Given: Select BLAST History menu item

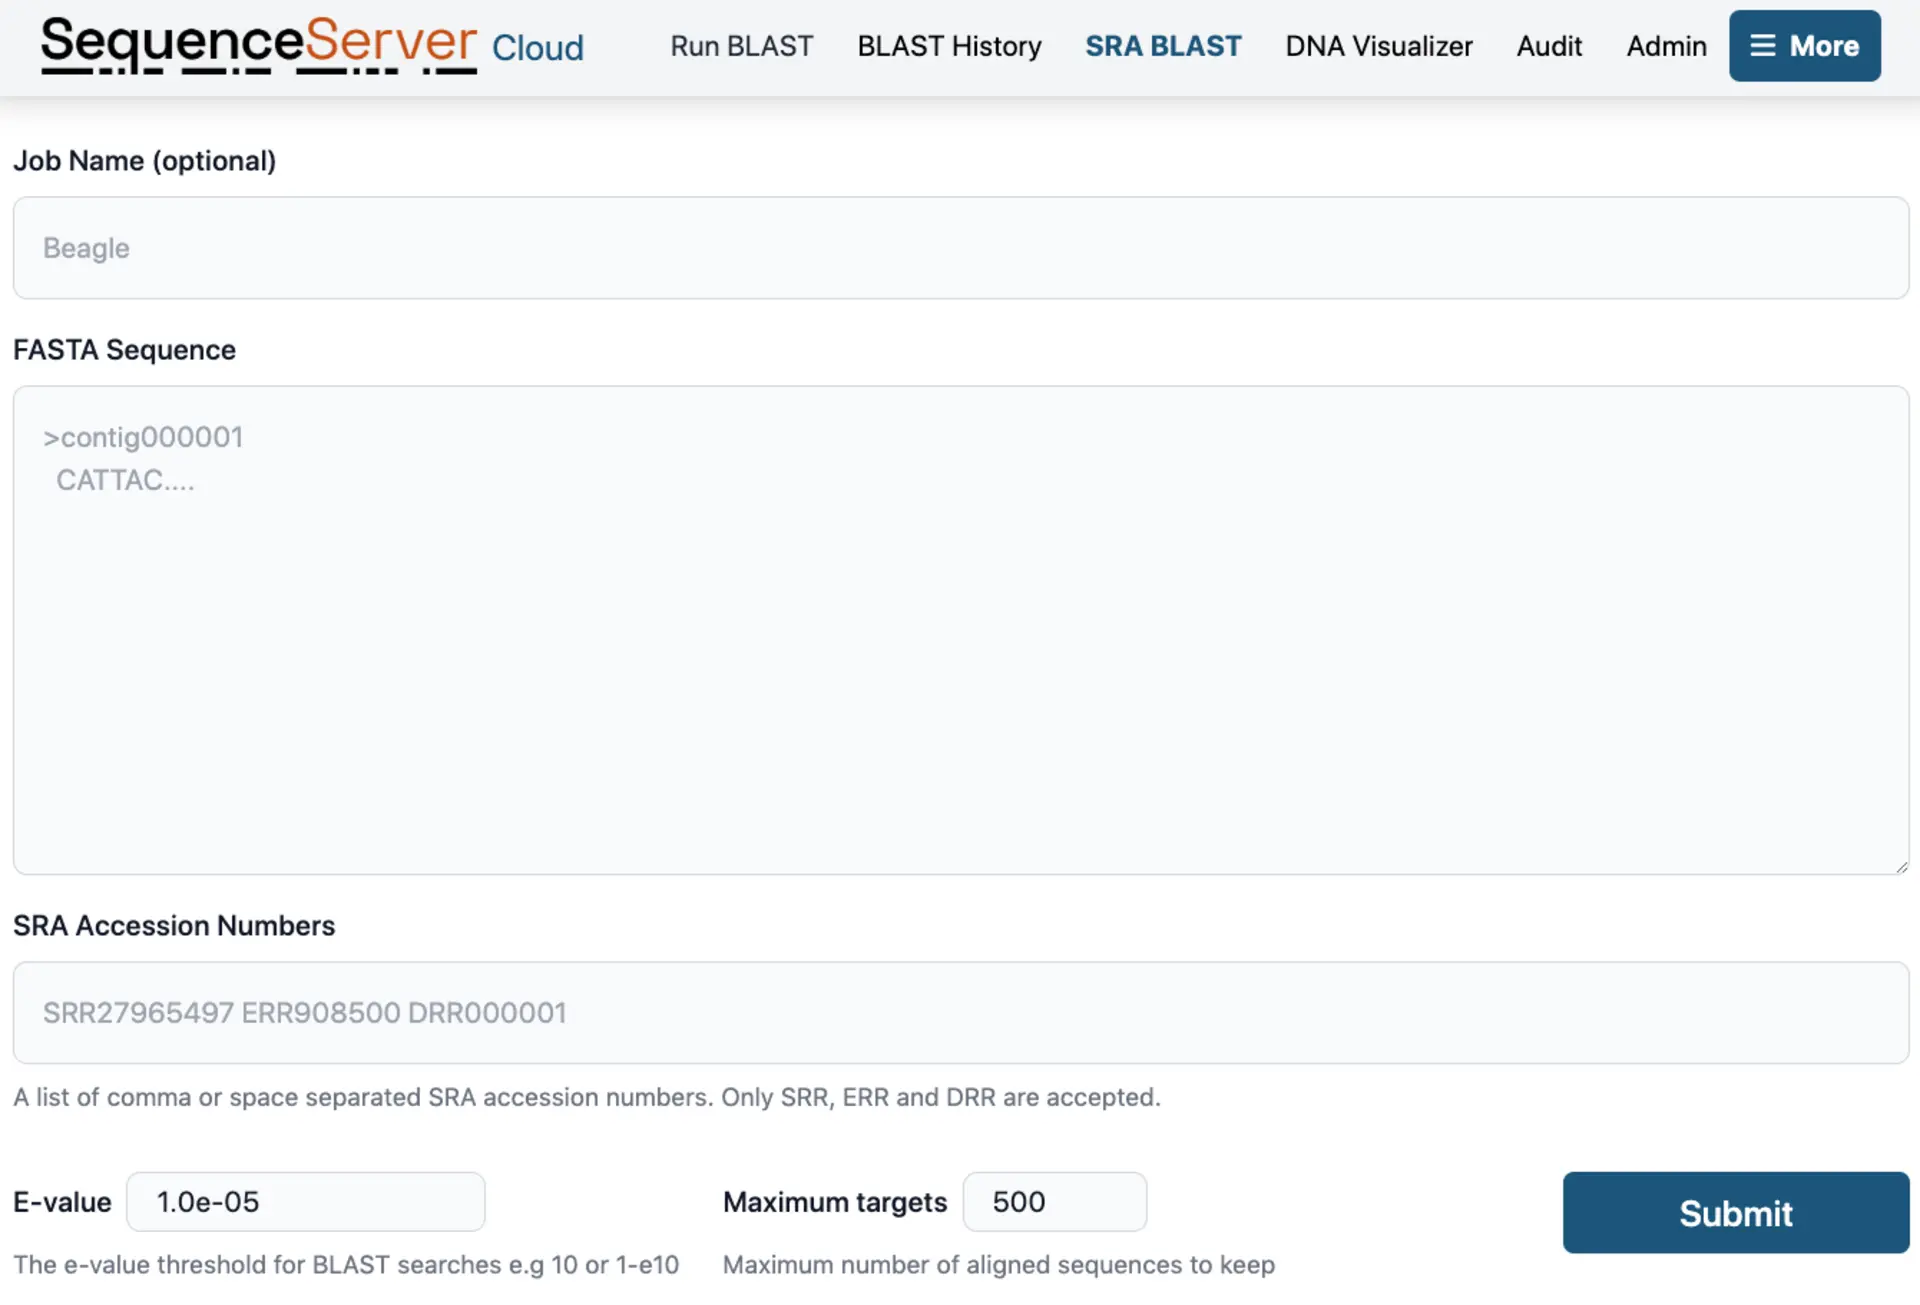Looking at the screenshot, I should tap(948, 45).
